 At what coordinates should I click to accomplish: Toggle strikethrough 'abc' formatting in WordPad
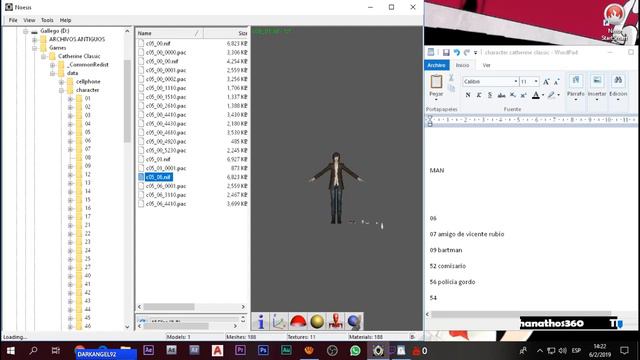coord(501,95)
